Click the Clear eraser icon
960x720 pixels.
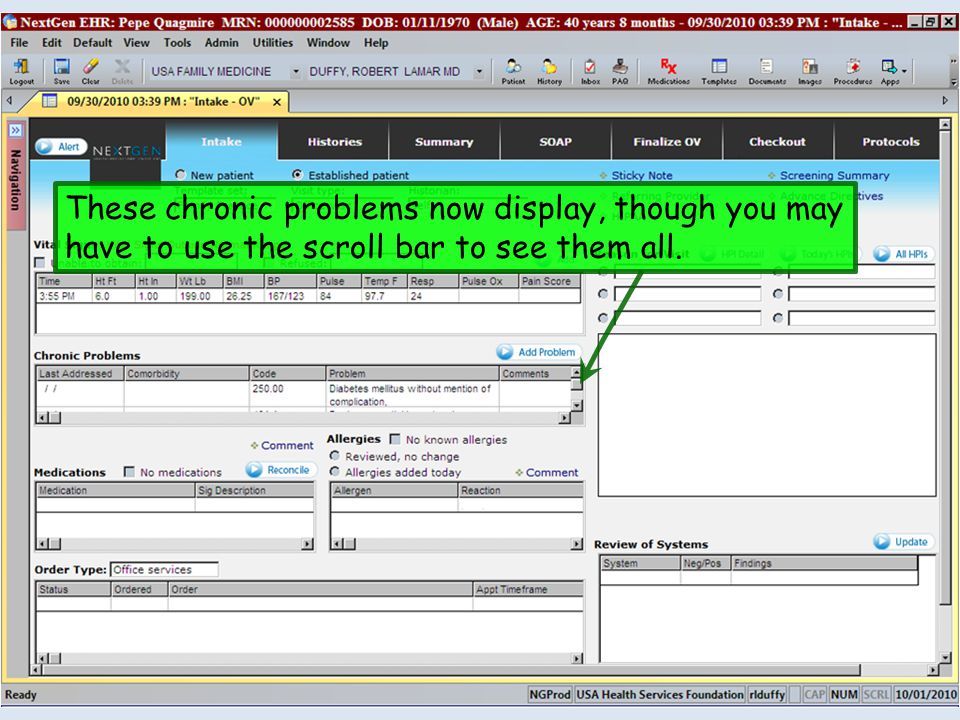[91, 71]
